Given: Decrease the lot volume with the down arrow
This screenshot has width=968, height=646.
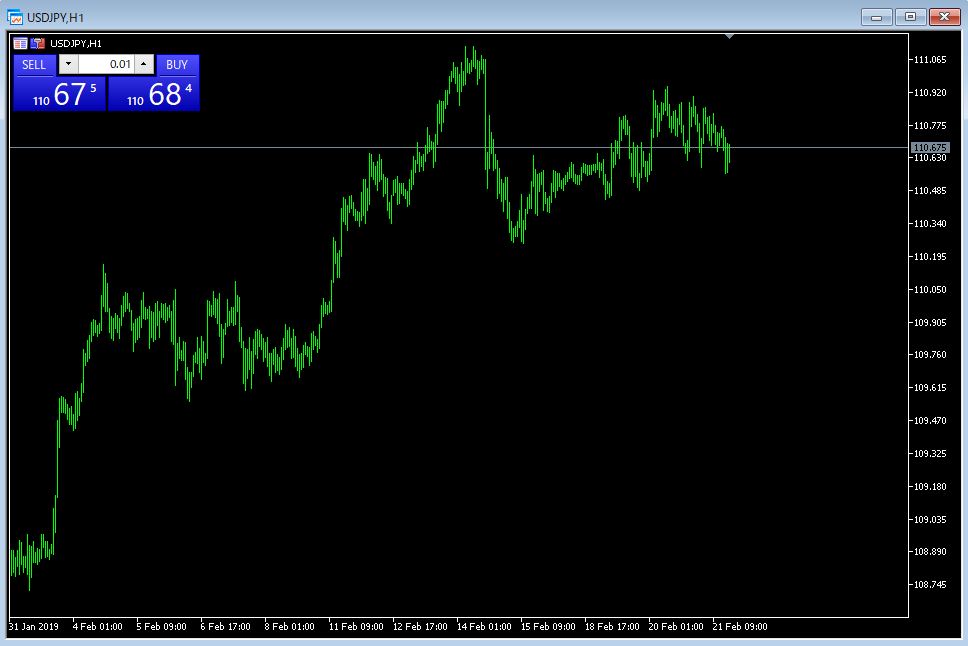Looking at the screenshot, I should click(69, 64).
